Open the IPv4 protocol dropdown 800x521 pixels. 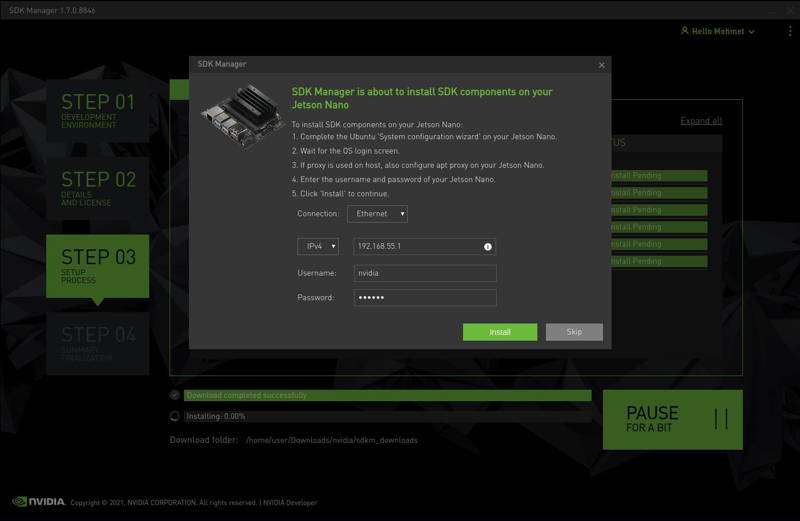point(318,246)
